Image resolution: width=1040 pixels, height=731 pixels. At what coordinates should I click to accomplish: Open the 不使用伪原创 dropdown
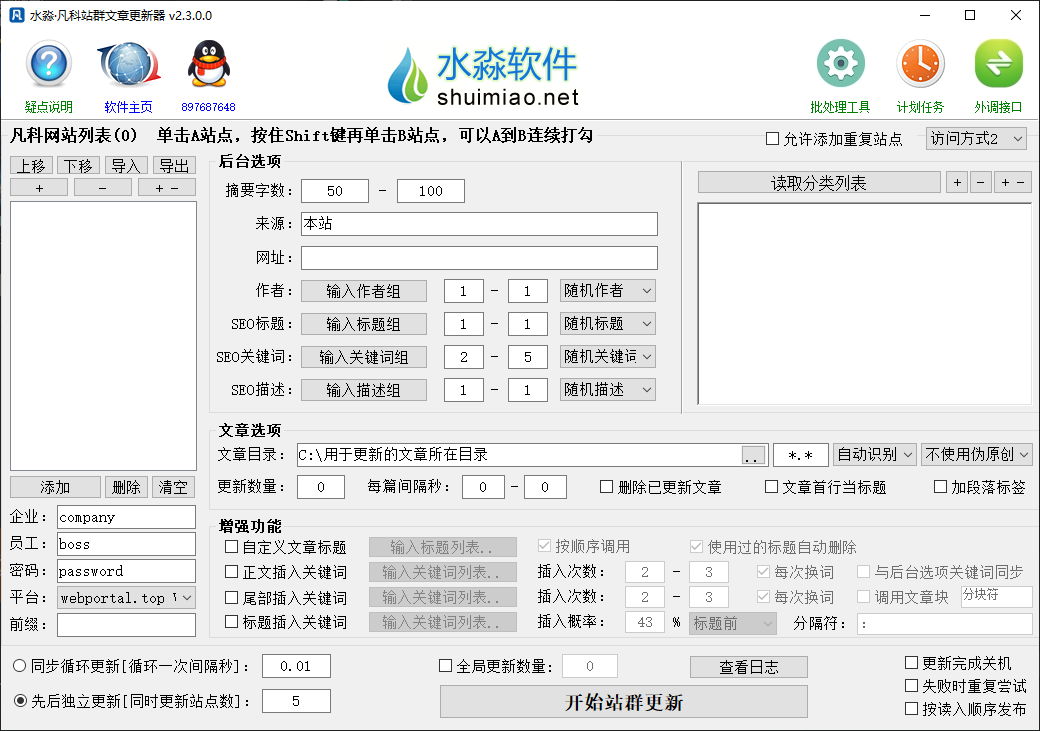[976, 454]
